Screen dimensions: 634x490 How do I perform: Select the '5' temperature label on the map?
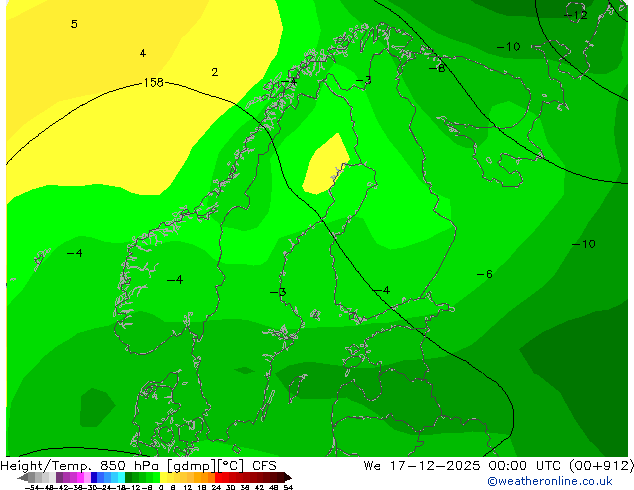[x=74, y=24]
